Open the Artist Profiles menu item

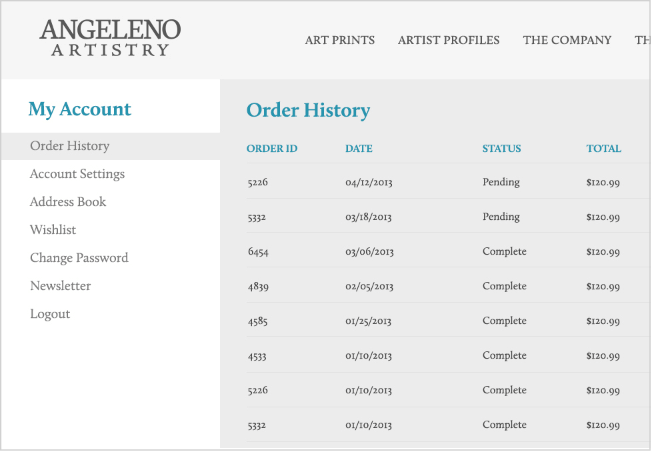coord(448,40)
